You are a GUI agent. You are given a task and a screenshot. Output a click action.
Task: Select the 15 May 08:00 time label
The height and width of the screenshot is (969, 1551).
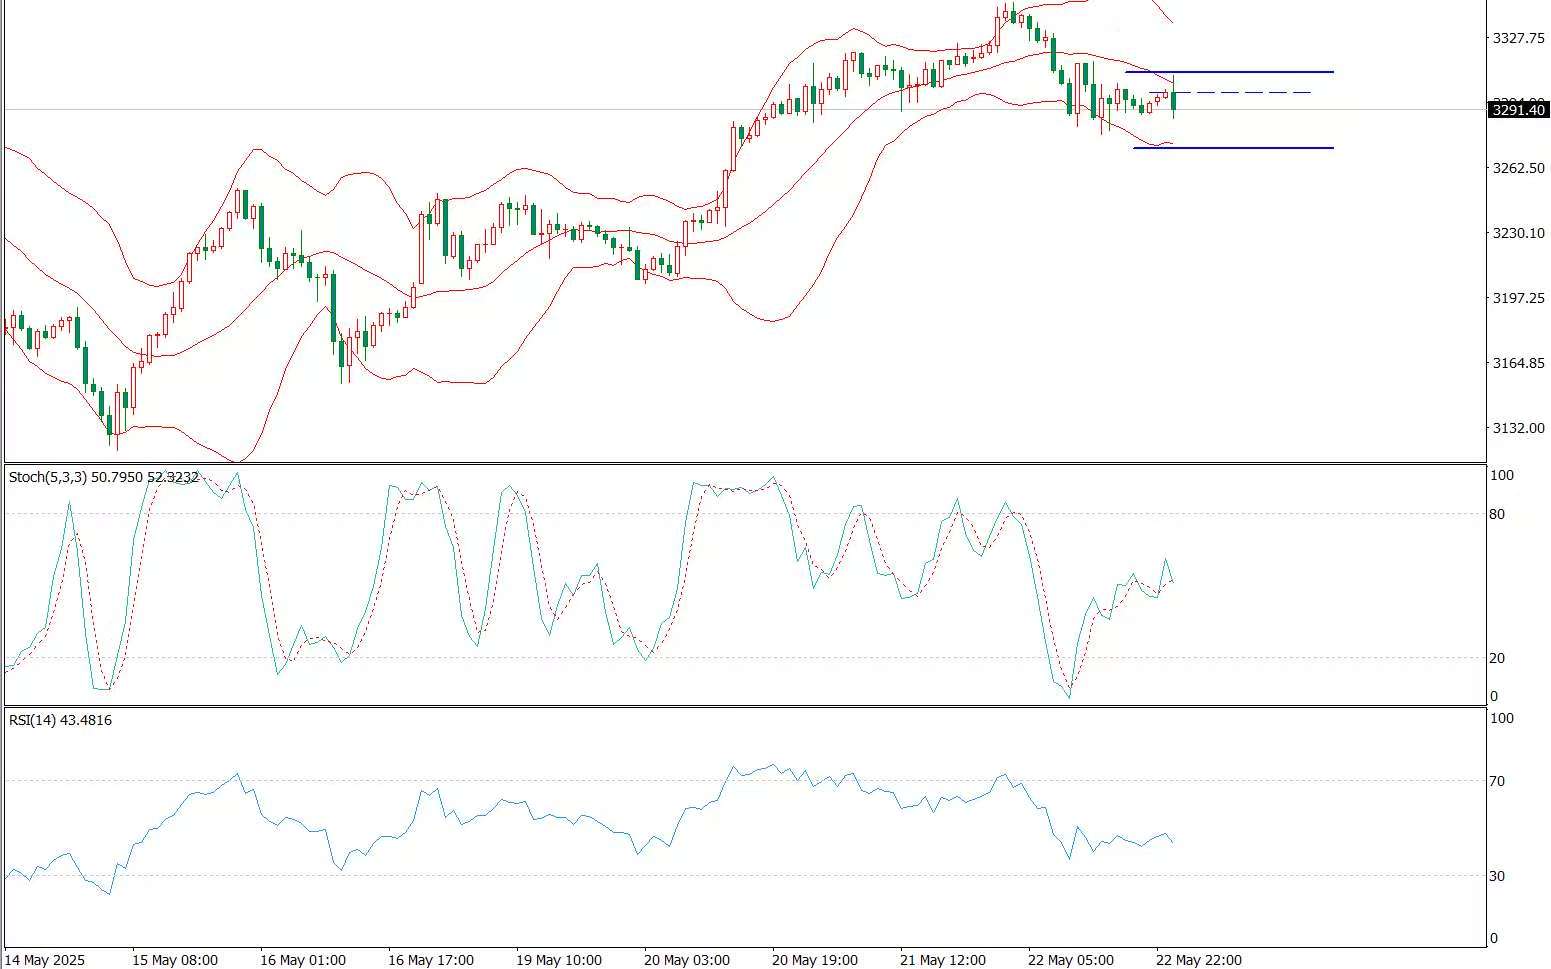(175, 960)
